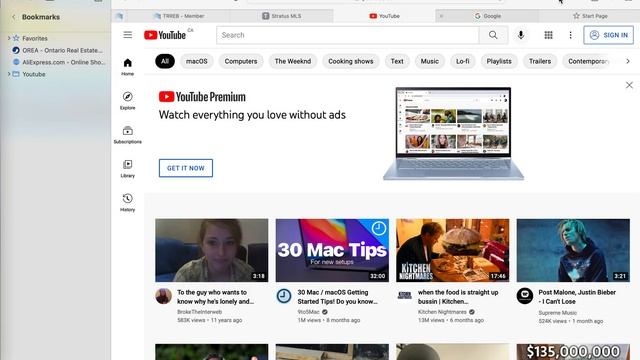Viewport: 640px width, 360px height.
Task: Open 'To the guy who wants to know' title
Action: pyautogui.click(x=216, y=297)
